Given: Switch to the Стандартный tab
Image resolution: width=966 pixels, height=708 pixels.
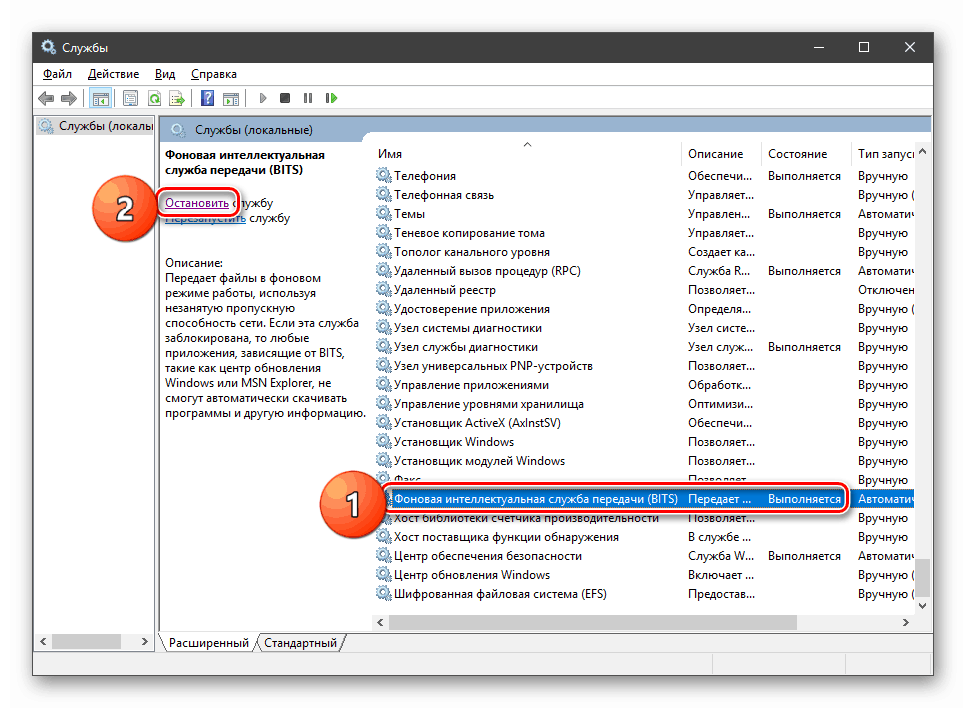Looking at the screenshot, I should click(x=301, y=643).
